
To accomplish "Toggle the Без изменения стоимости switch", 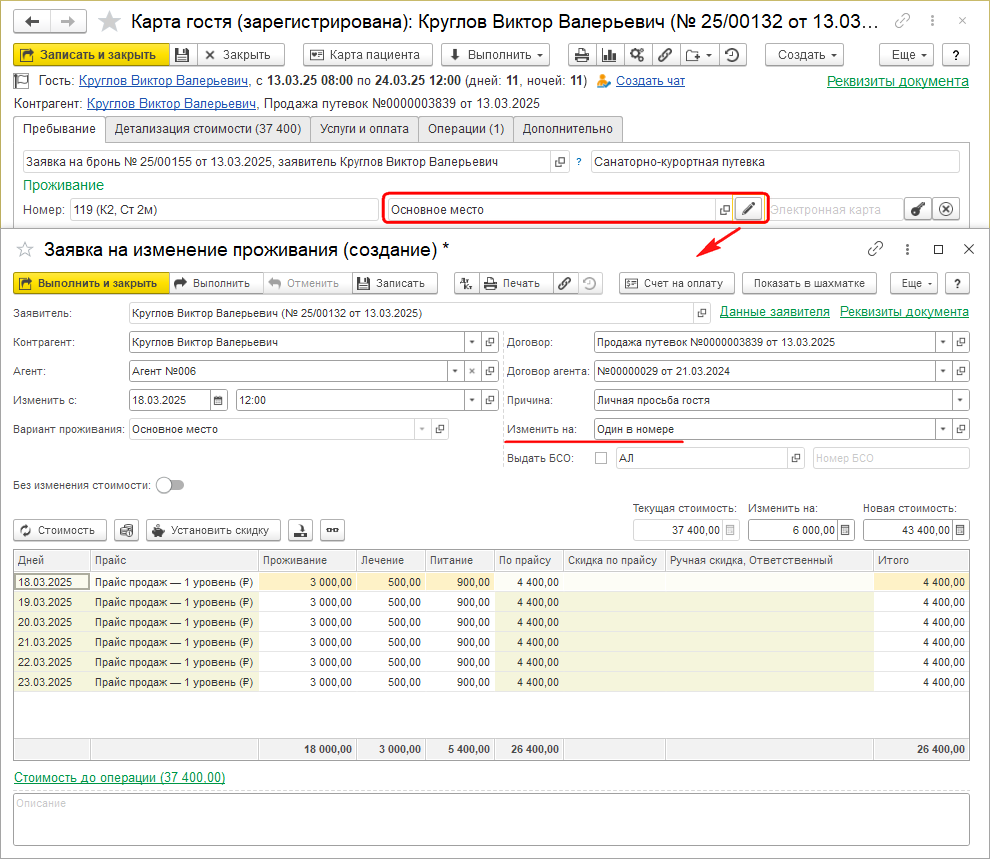I will point(170,485).
